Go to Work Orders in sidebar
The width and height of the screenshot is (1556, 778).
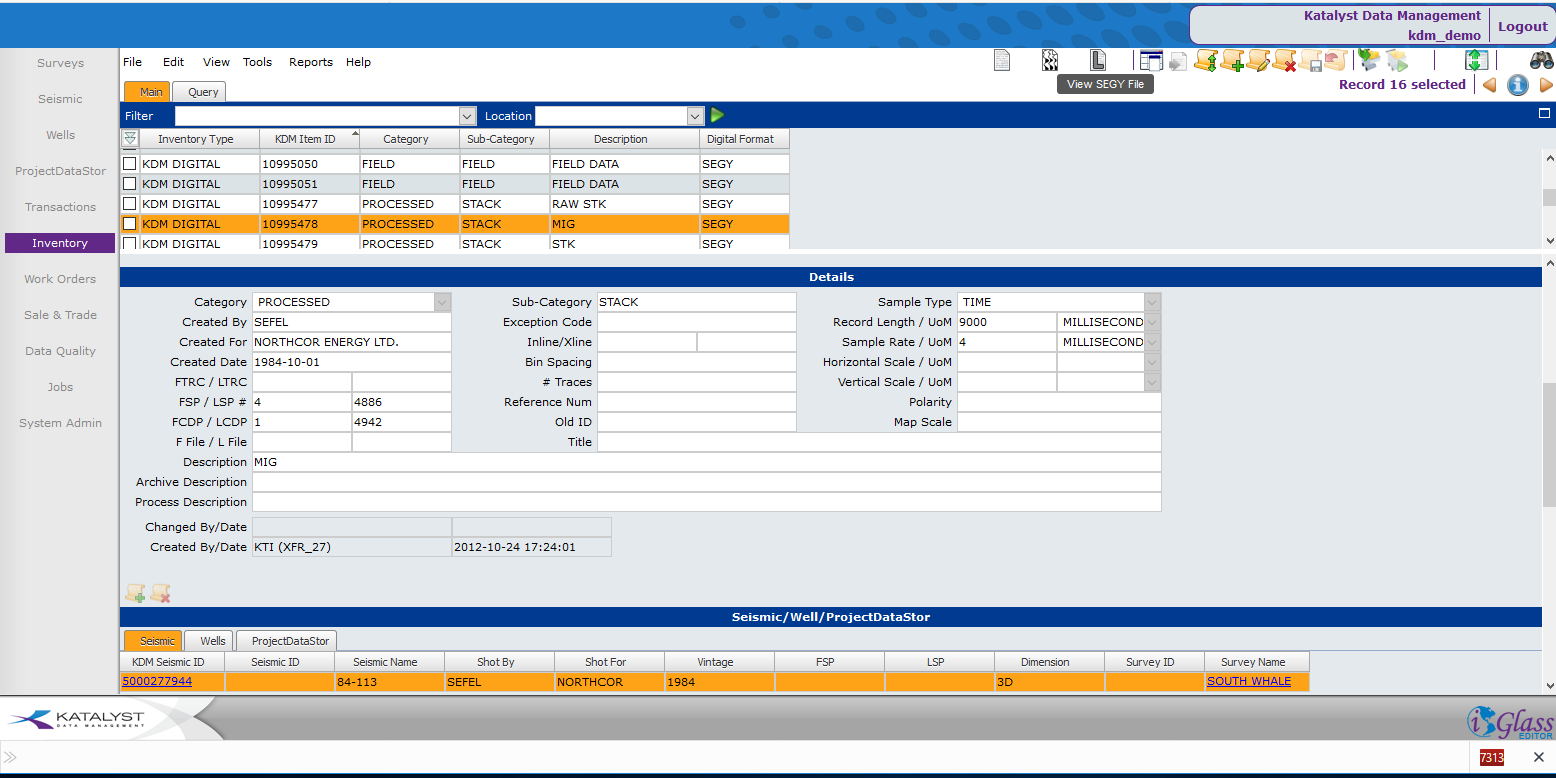click(60, 279)
